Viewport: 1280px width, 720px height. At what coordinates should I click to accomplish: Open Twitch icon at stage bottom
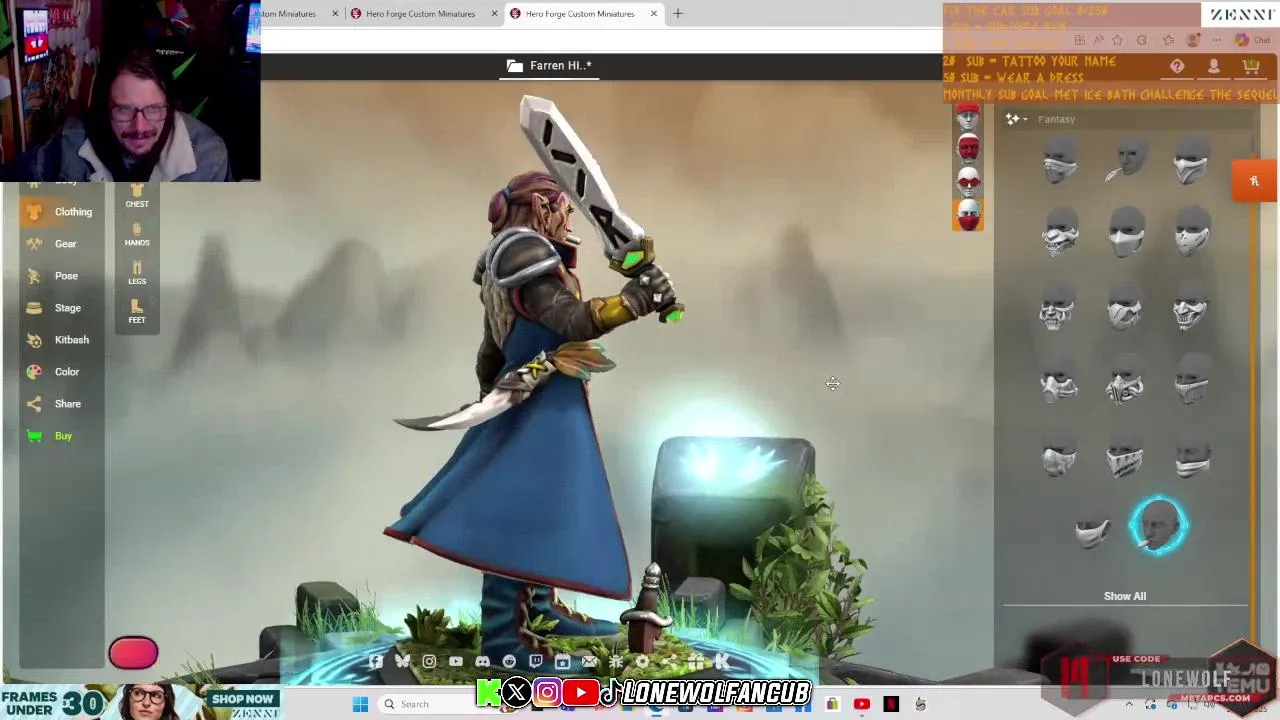tap(536, 662)
